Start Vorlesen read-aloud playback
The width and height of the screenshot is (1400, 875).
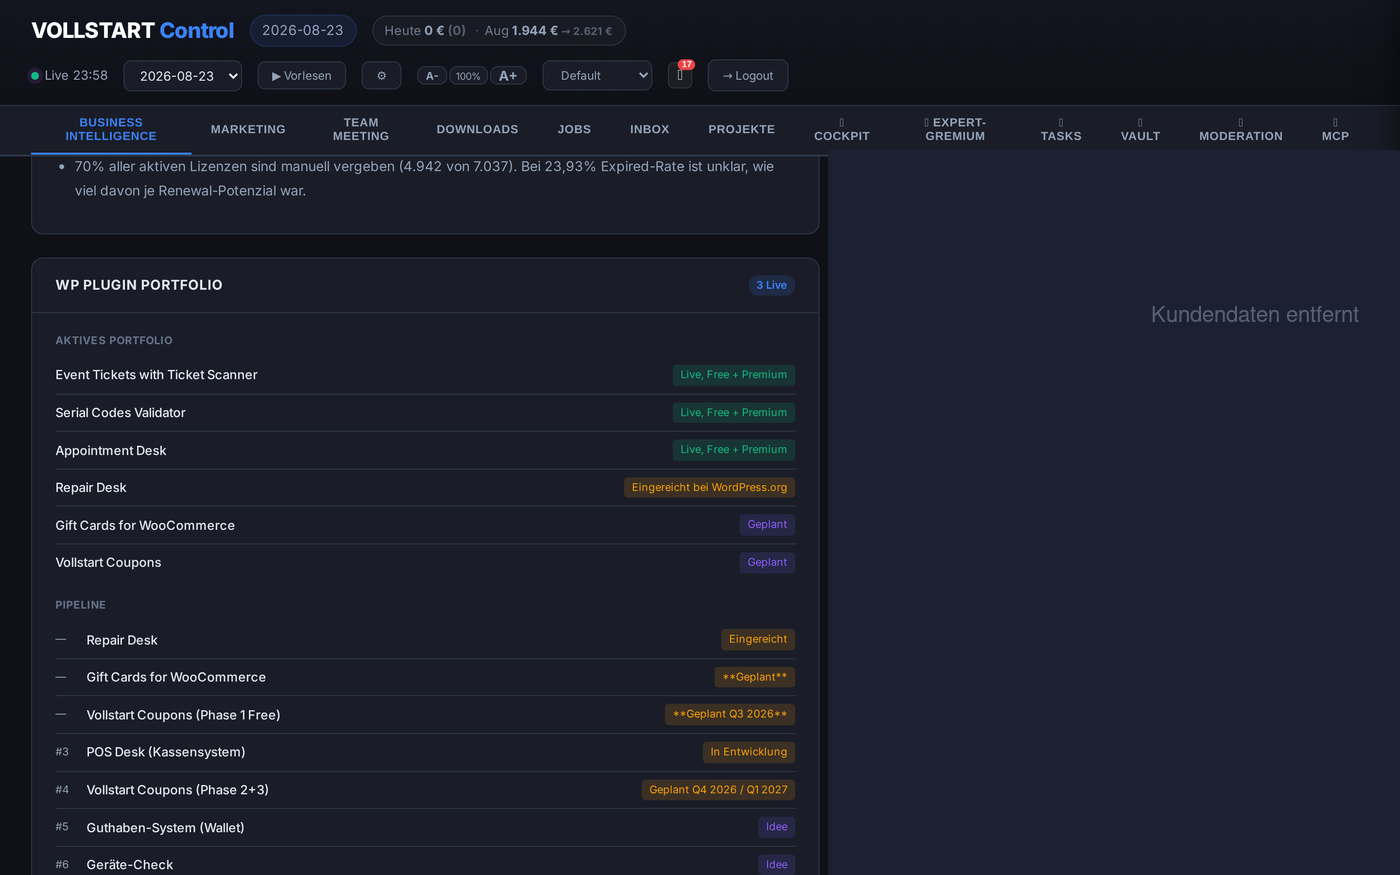(x=302, y=75)
